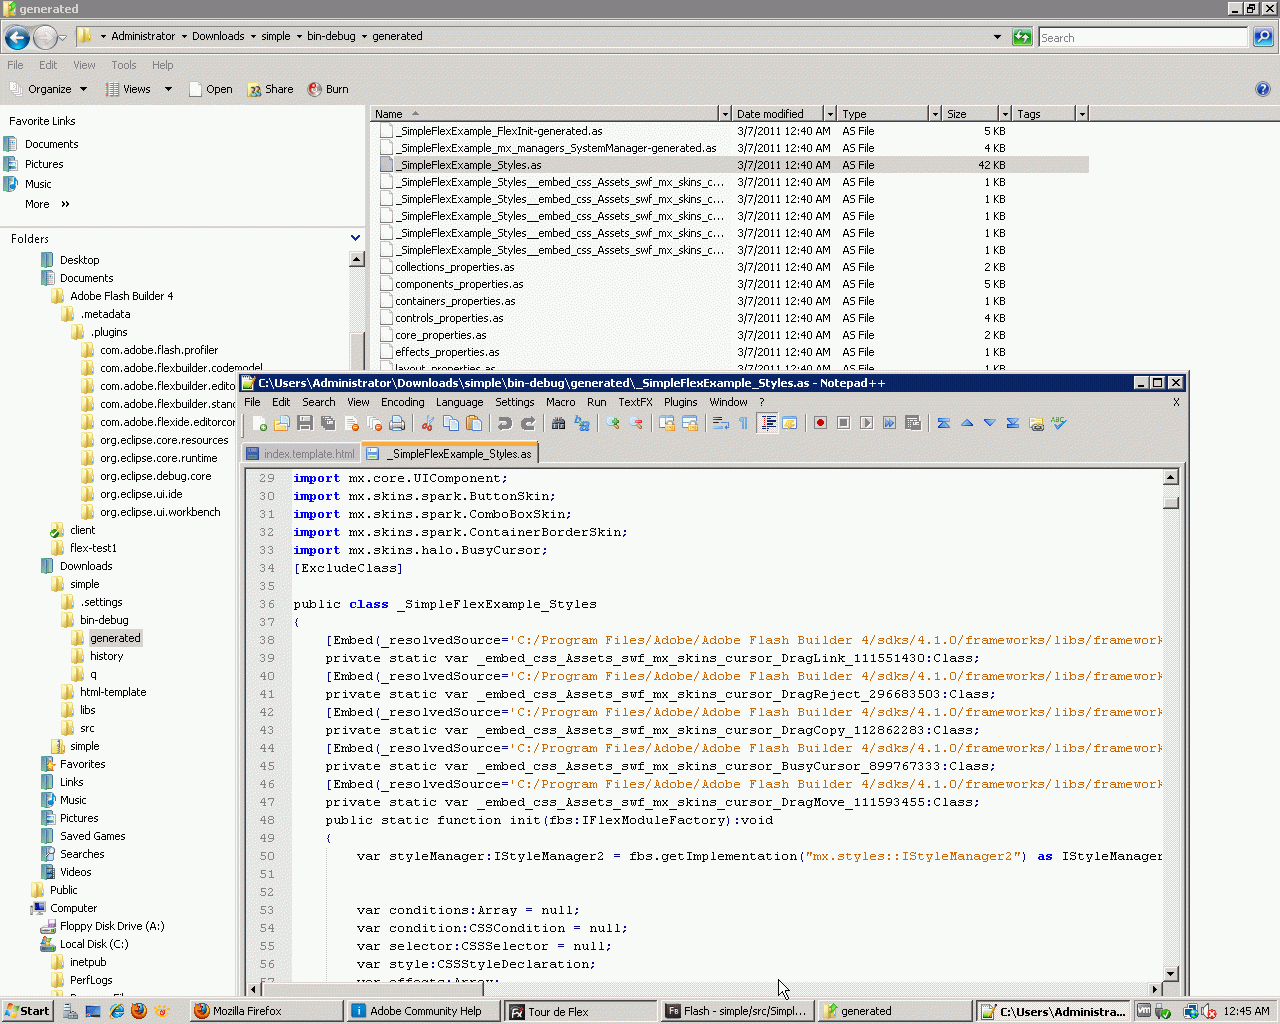Click the Zoom In magnifier icon
Screen dimensions: 1280x1024
tap(612, 424)
